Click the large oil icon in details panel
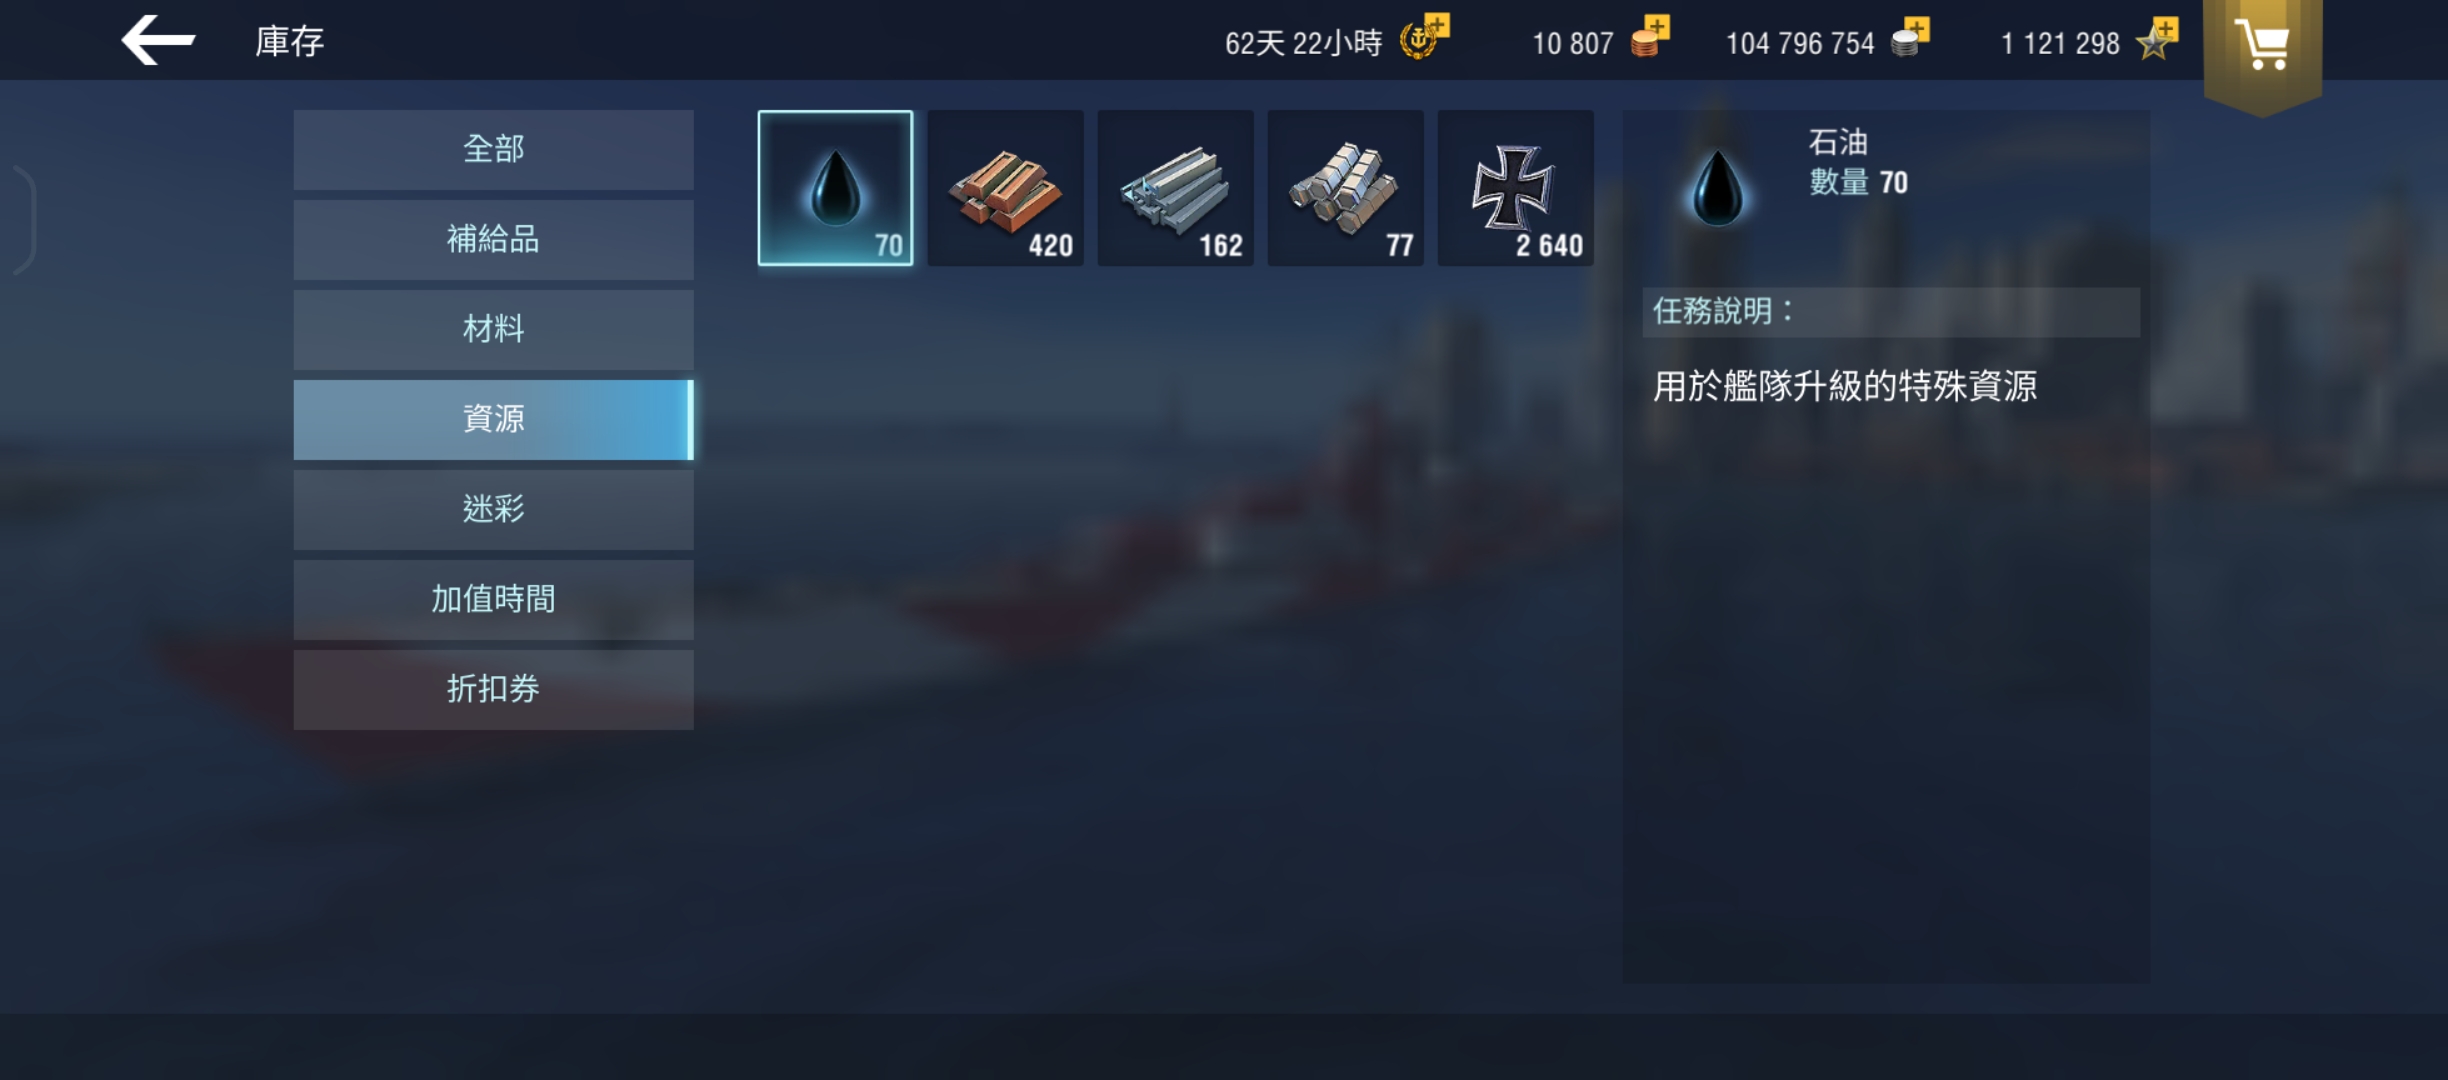Screen dimensions: 2448x1080 1717,188
